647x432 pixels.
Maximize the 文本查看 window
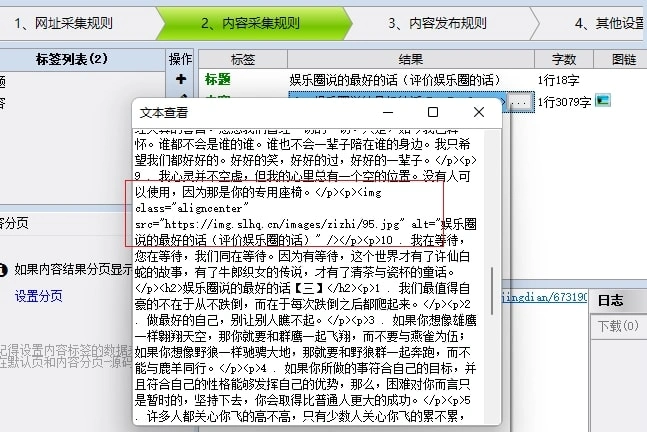(433, 113)
